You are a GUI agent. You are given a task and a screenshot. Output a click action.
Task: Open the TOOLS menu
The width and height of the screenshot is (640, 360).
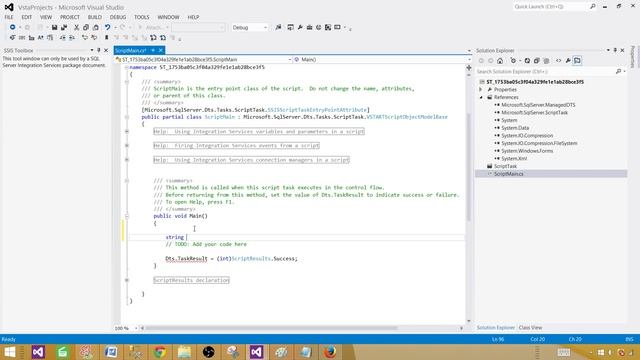click(142, 17)
